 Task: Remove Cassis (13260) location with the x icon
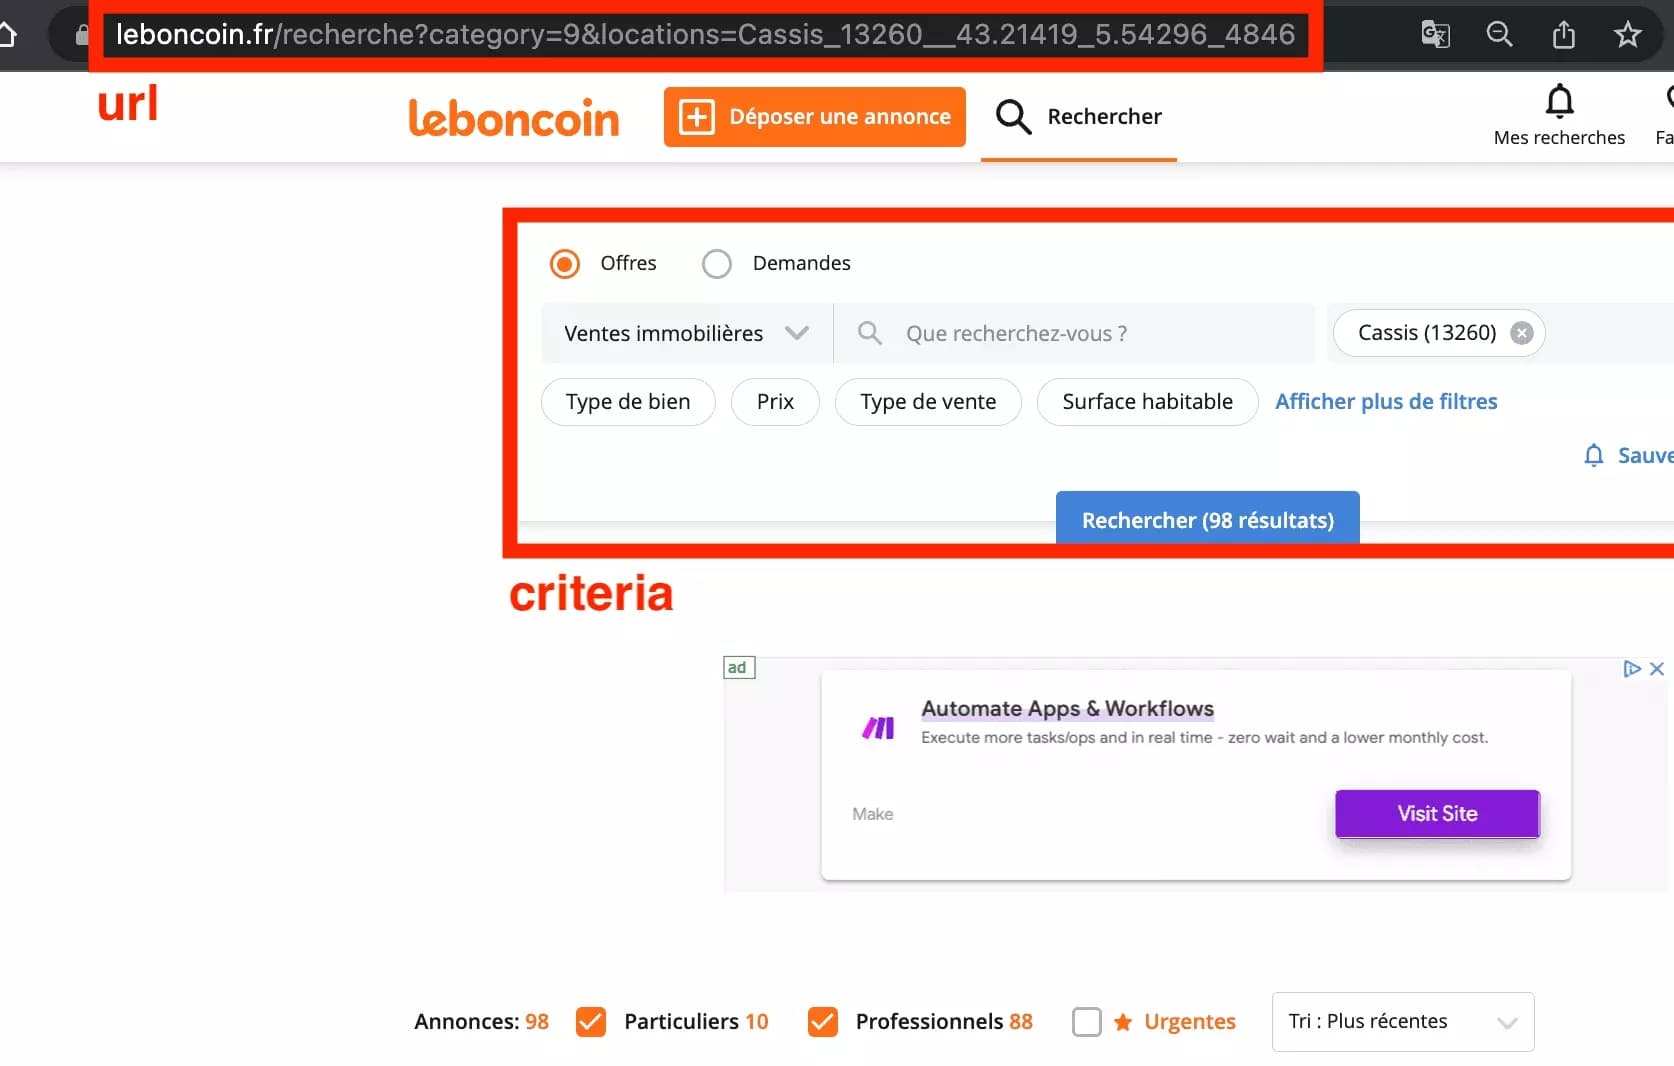pos(1521,333)
